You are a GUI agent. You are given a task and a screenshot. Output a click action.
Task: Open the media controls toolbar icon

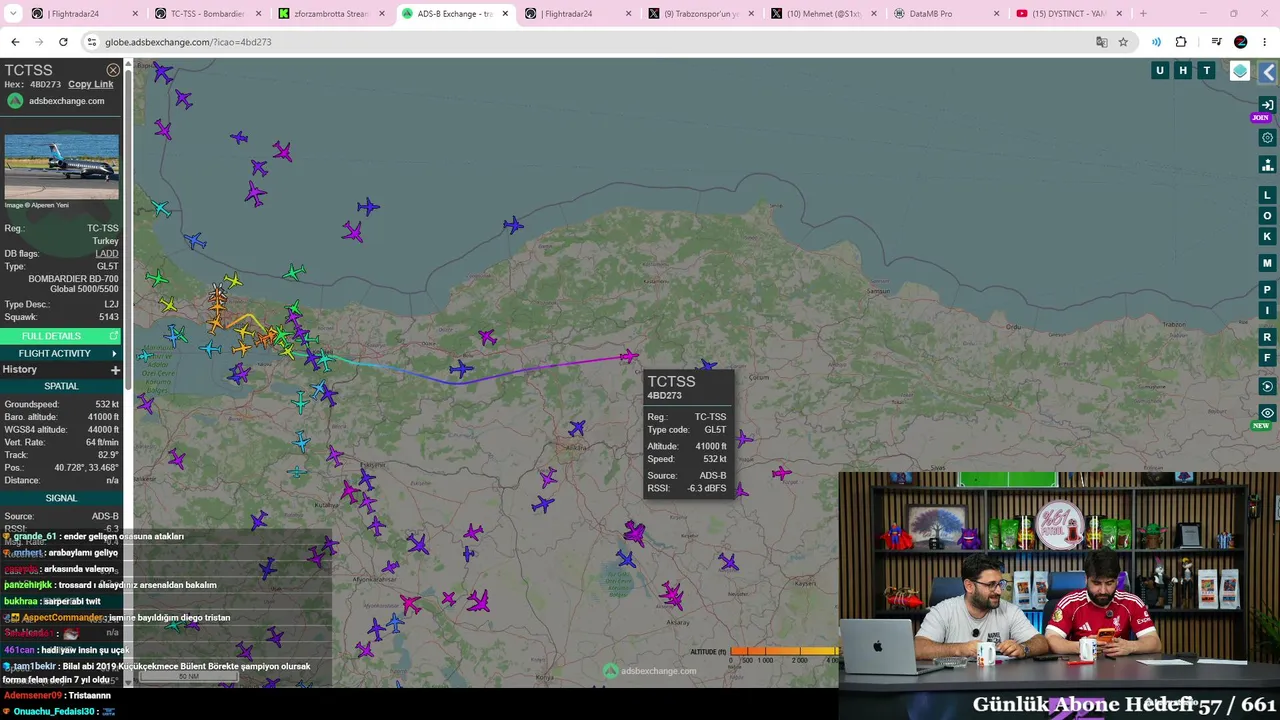click(x=1216, y=42)
